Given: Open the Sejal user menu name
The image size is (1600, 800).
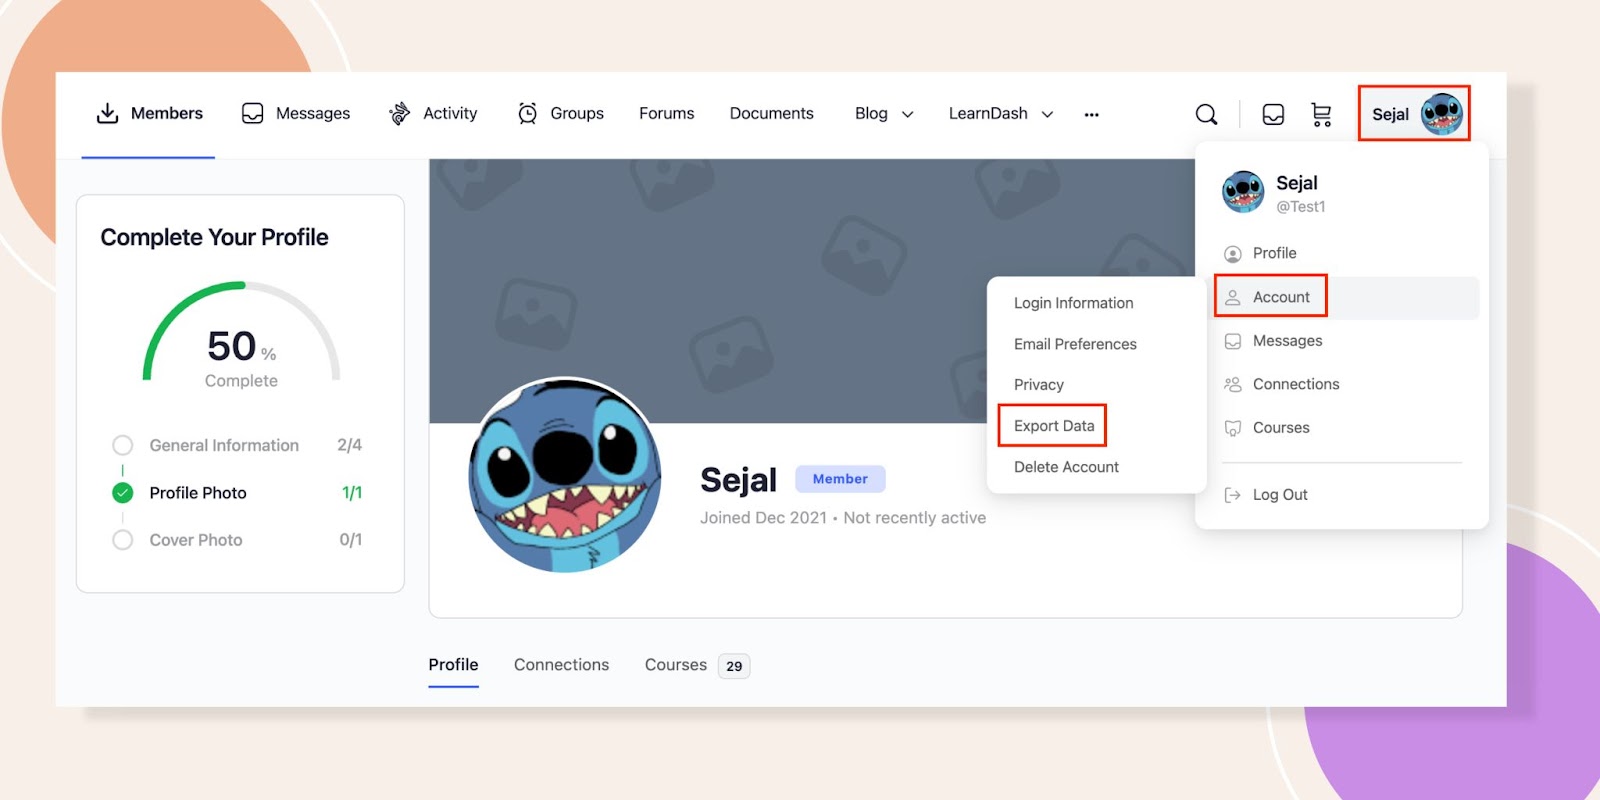Looking at the screenshot, I should tap(1390, 114).
